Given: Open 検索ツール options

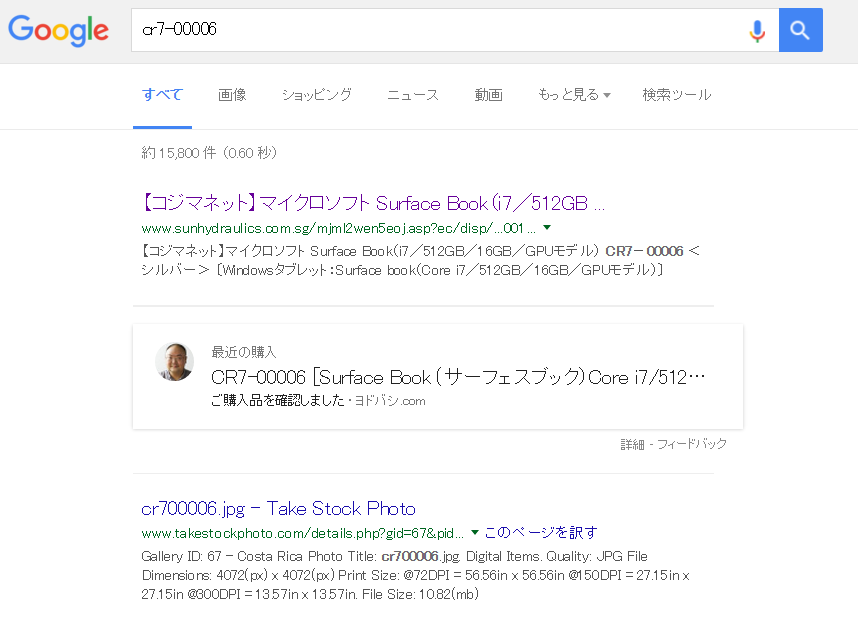Looking at the screenshot, I should coord(677,95).
